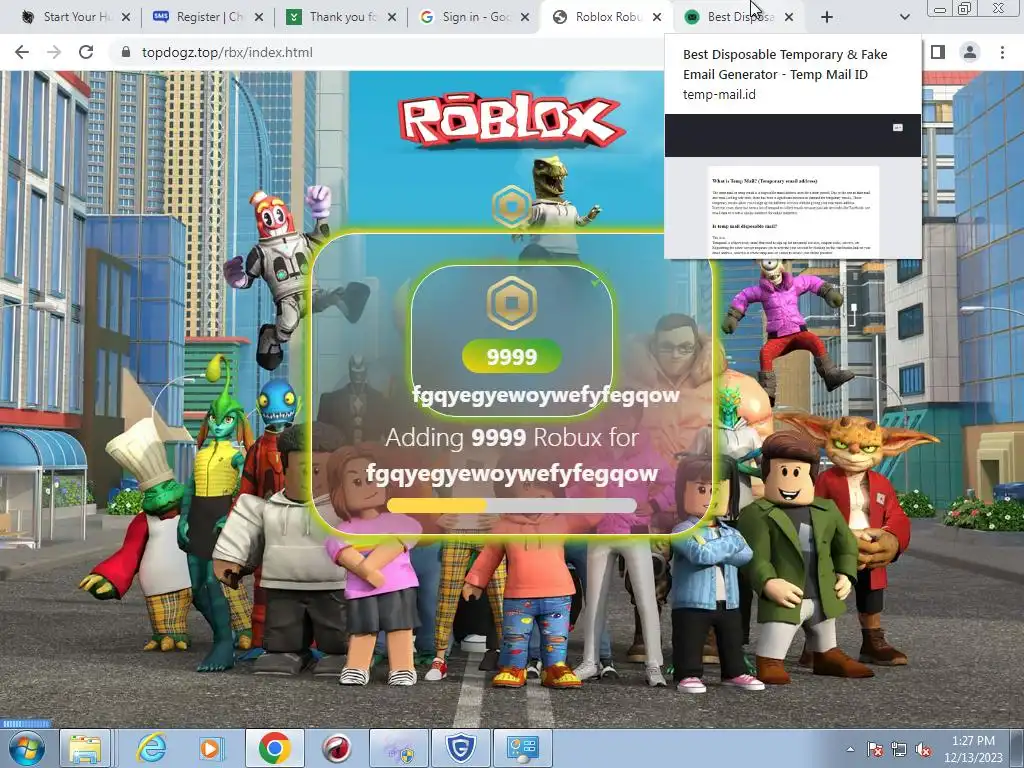Open the shield installer taskbar icon
This screenshot has width=1024, height=768.
tap(399, 748)
